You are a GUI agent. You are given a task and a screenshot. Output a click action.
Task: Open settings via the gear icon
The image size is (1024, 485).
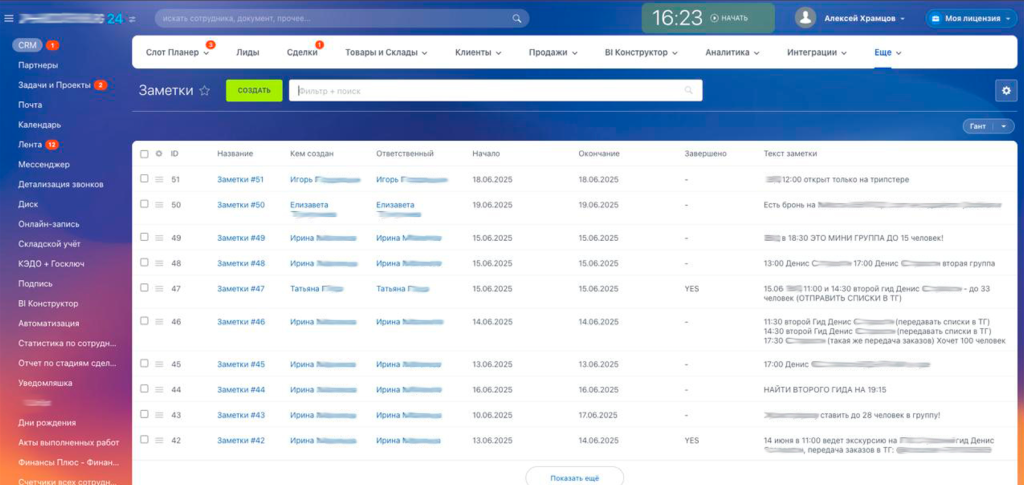pyautogui.click(x=1005, y=91)
